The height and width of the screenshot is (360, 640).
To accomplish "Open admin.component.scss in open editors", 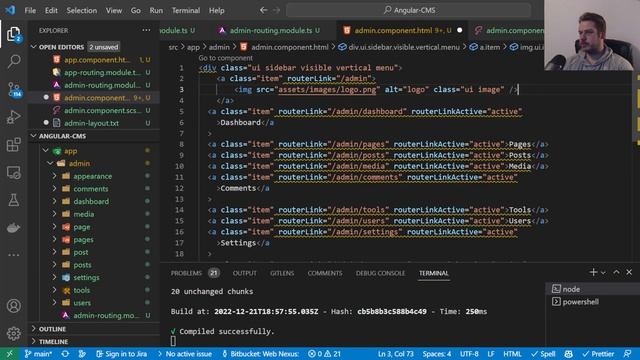I will 103,110.
